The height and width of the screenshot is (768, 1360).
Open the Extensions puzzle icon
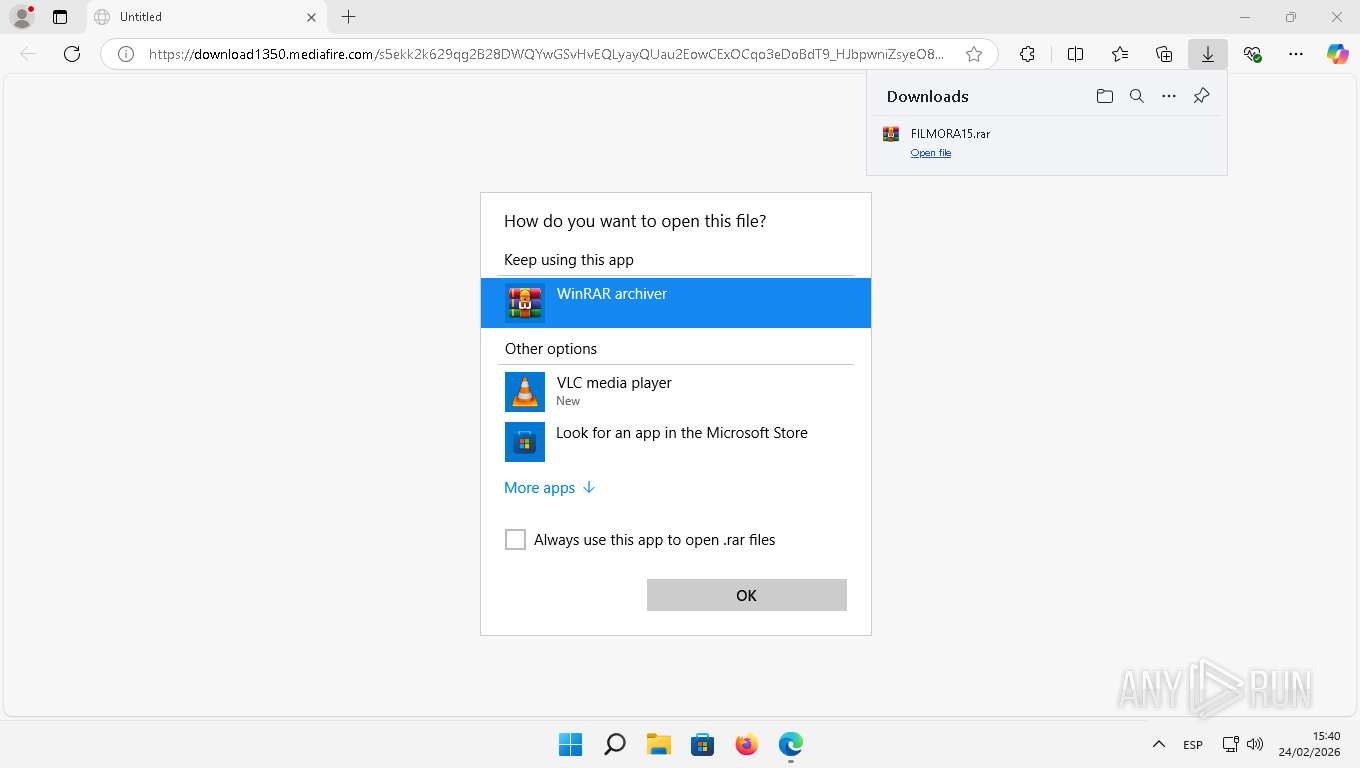pyautogui.click(x=1027, y=54)
